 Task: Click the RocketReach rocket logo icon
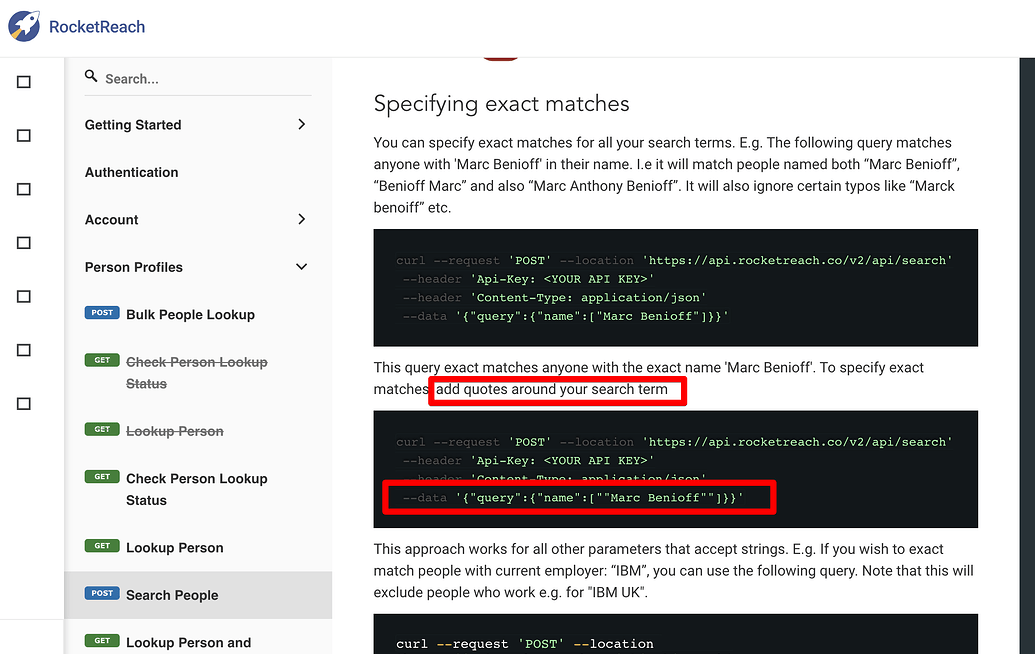click(23, 25)
